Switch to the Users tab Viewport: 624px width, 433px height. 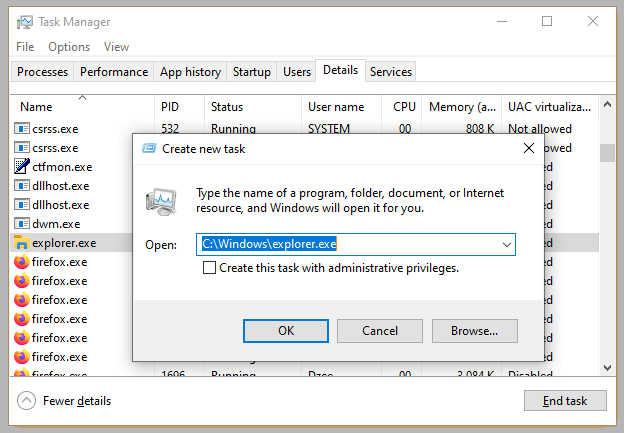tap(296, 72)
